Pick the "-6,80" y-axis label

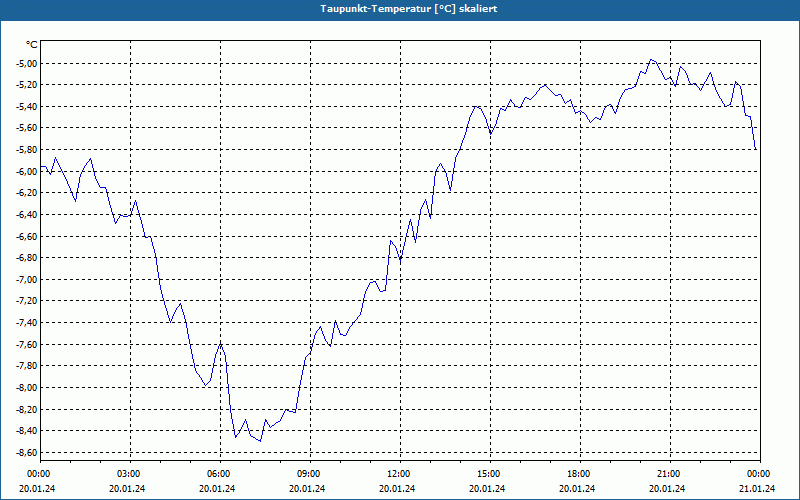(26, 258)
